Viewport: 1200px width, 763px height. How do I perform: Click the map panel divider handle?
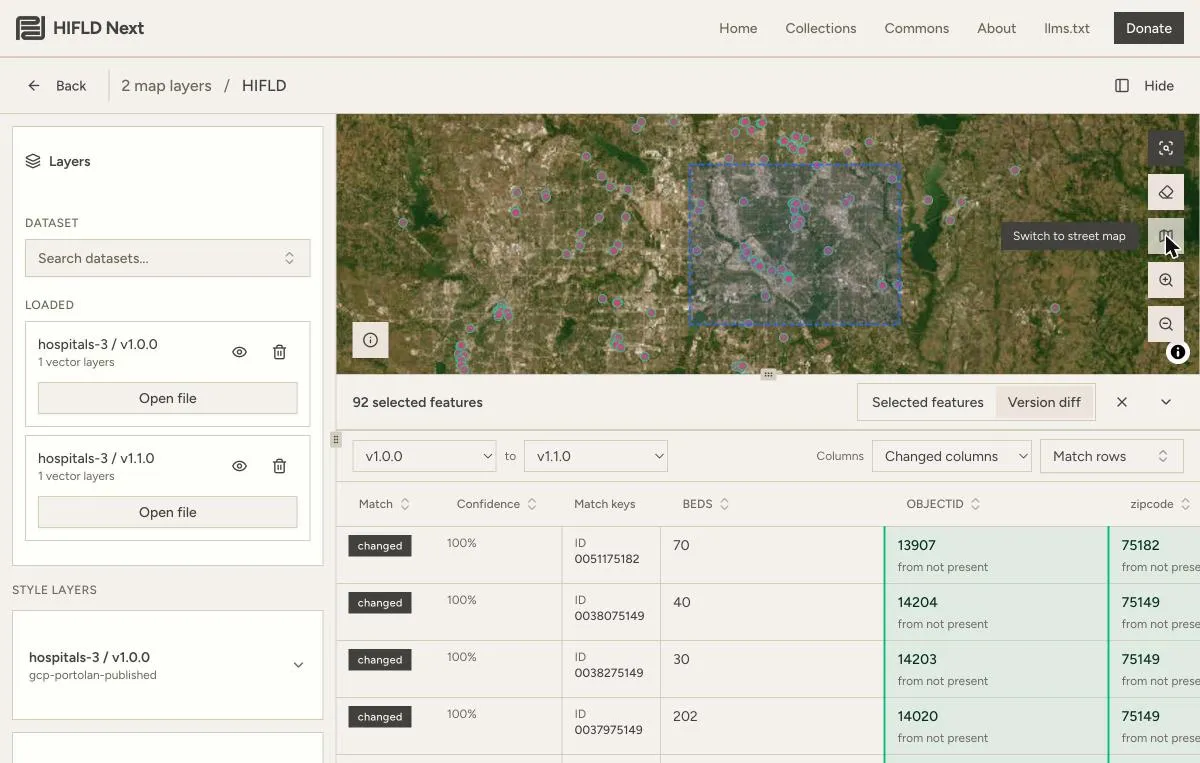(768, 375)
